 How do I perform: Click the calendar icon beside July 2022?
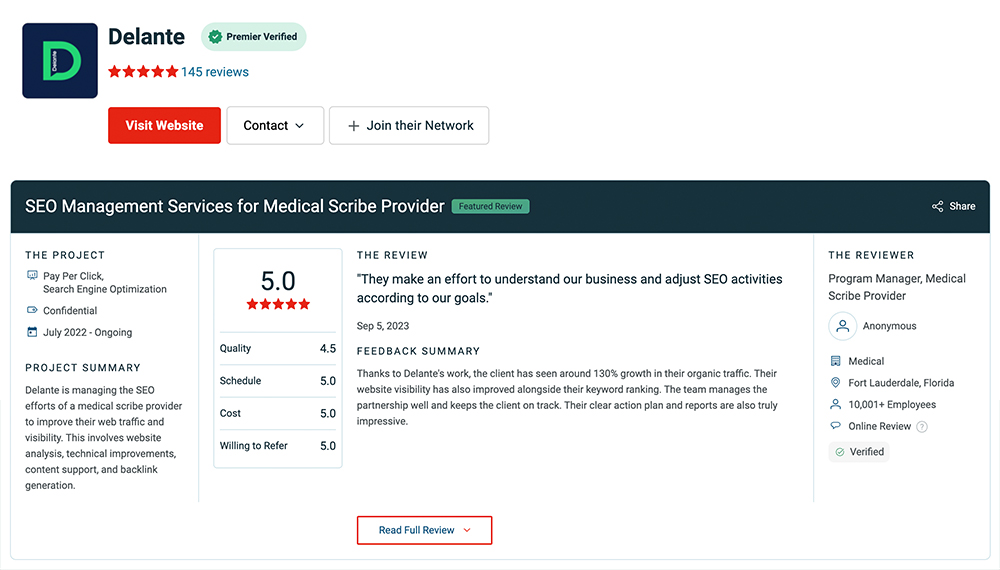tap(32, 332)
